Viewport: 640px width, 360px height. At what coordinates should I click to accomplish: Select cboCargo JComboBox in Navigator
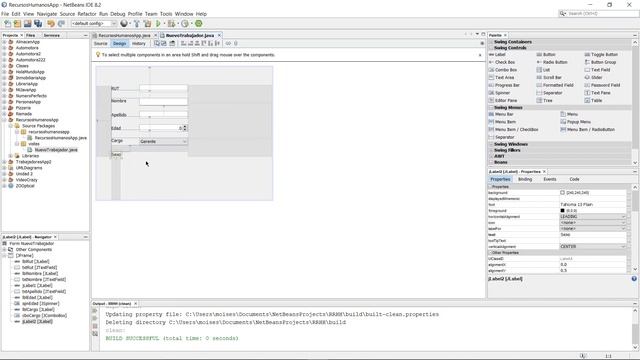[x=44, y=316]
